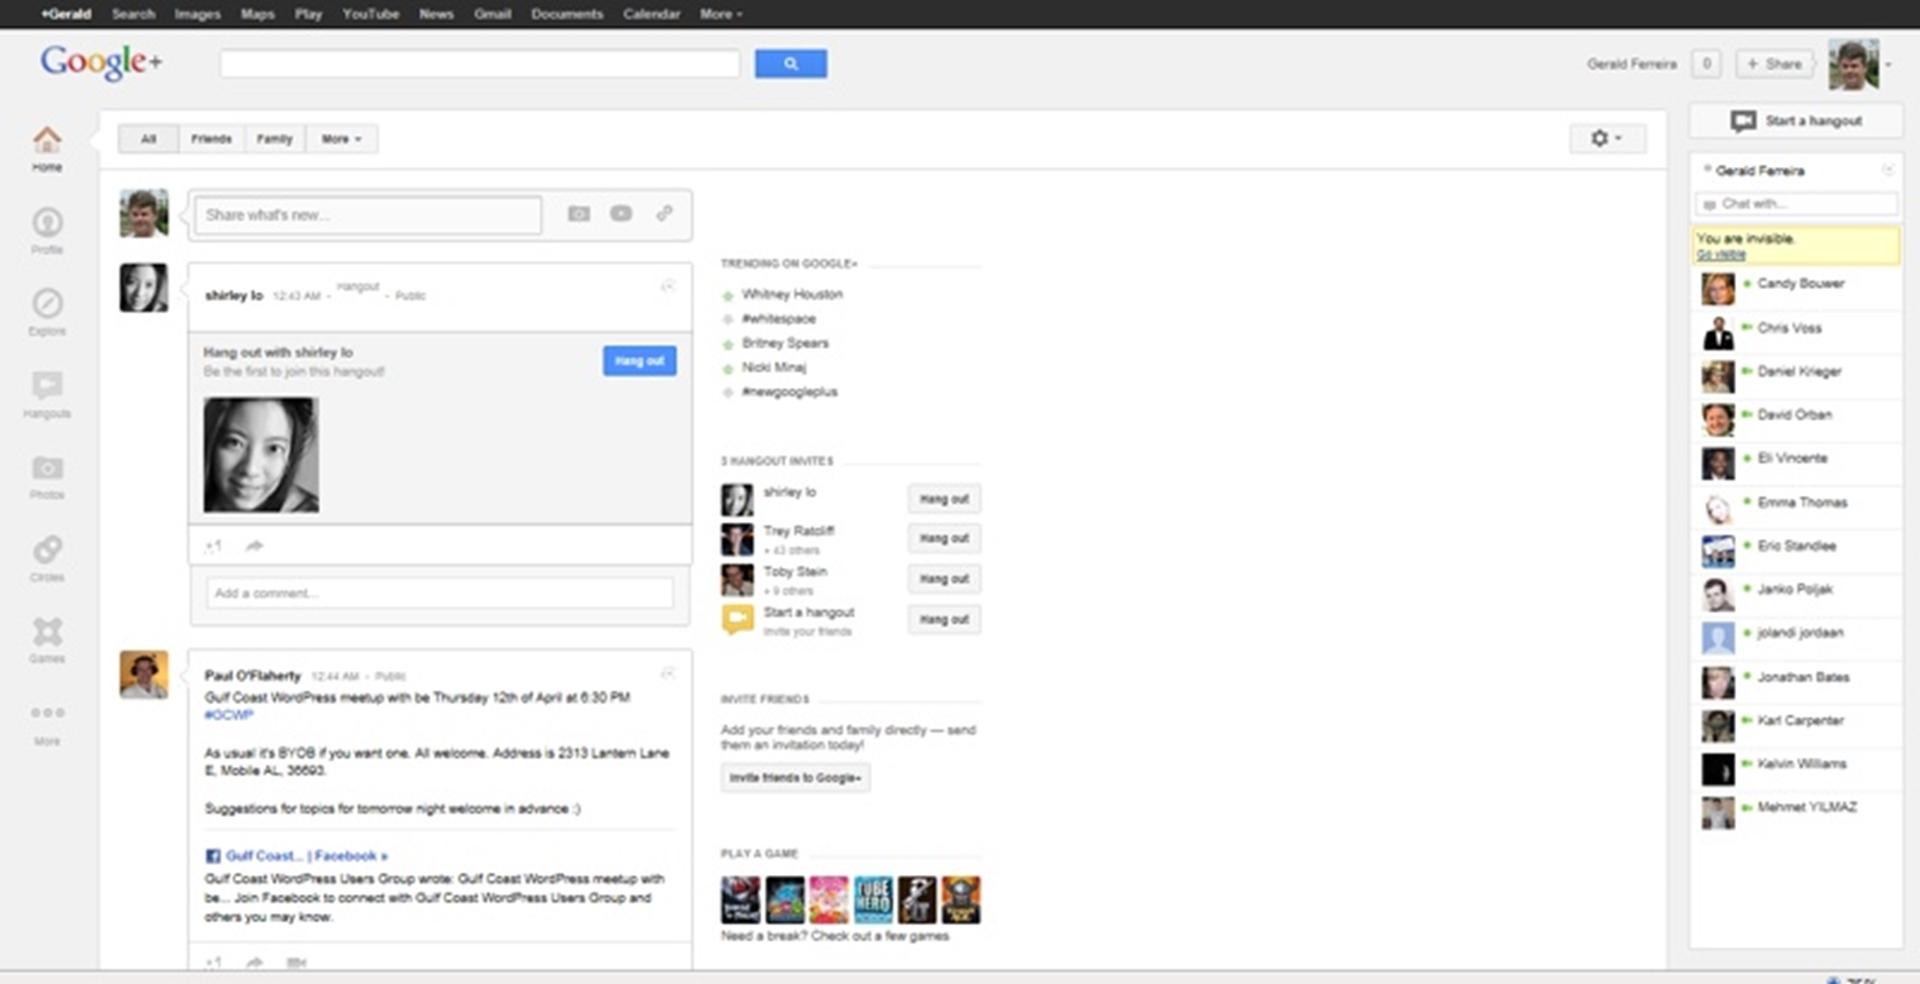The image size is (1920, 984).
Task: Join shirley lo's hangout invite
Action: (x=944, y=499)
